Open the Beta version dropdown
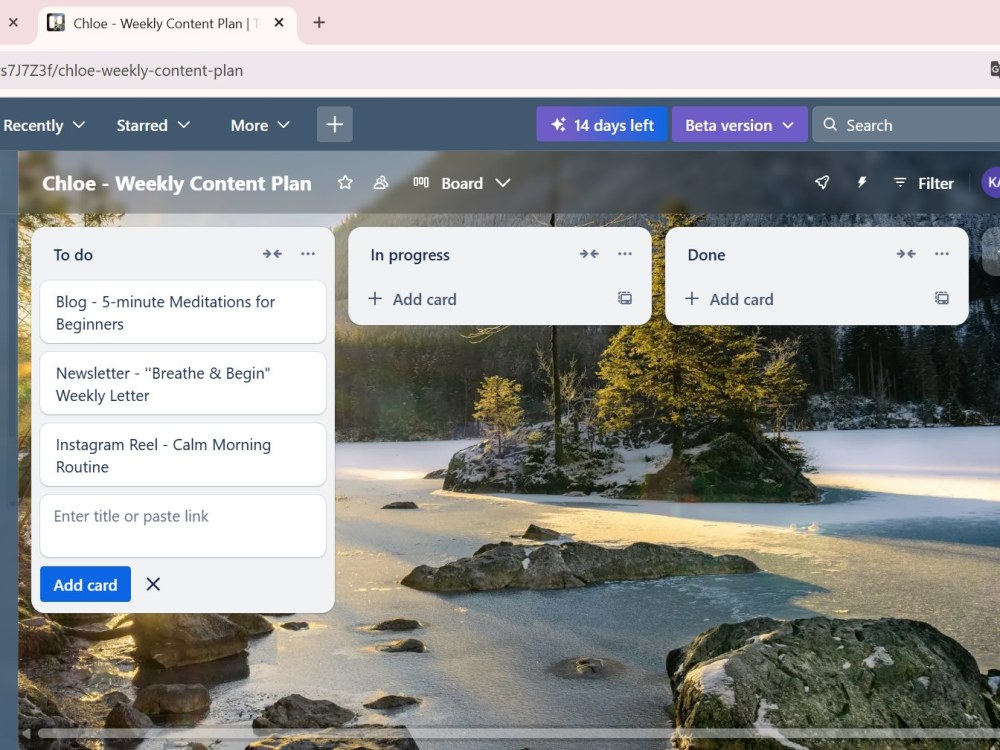 739,125
